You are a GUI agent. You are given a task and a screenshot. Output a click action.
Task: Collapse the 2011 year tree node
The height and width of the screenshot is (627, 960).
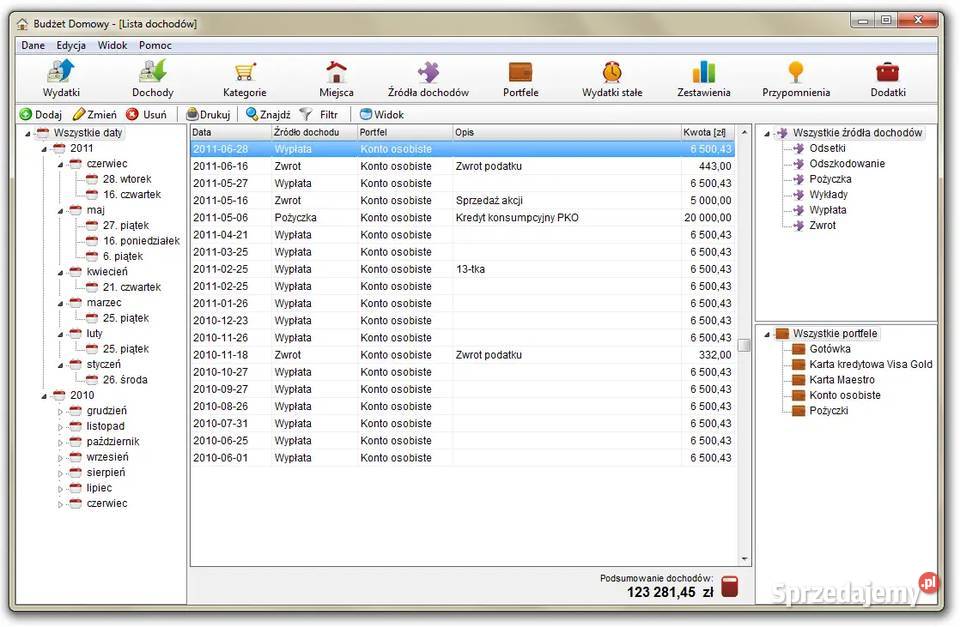click(x=44, y=149)
